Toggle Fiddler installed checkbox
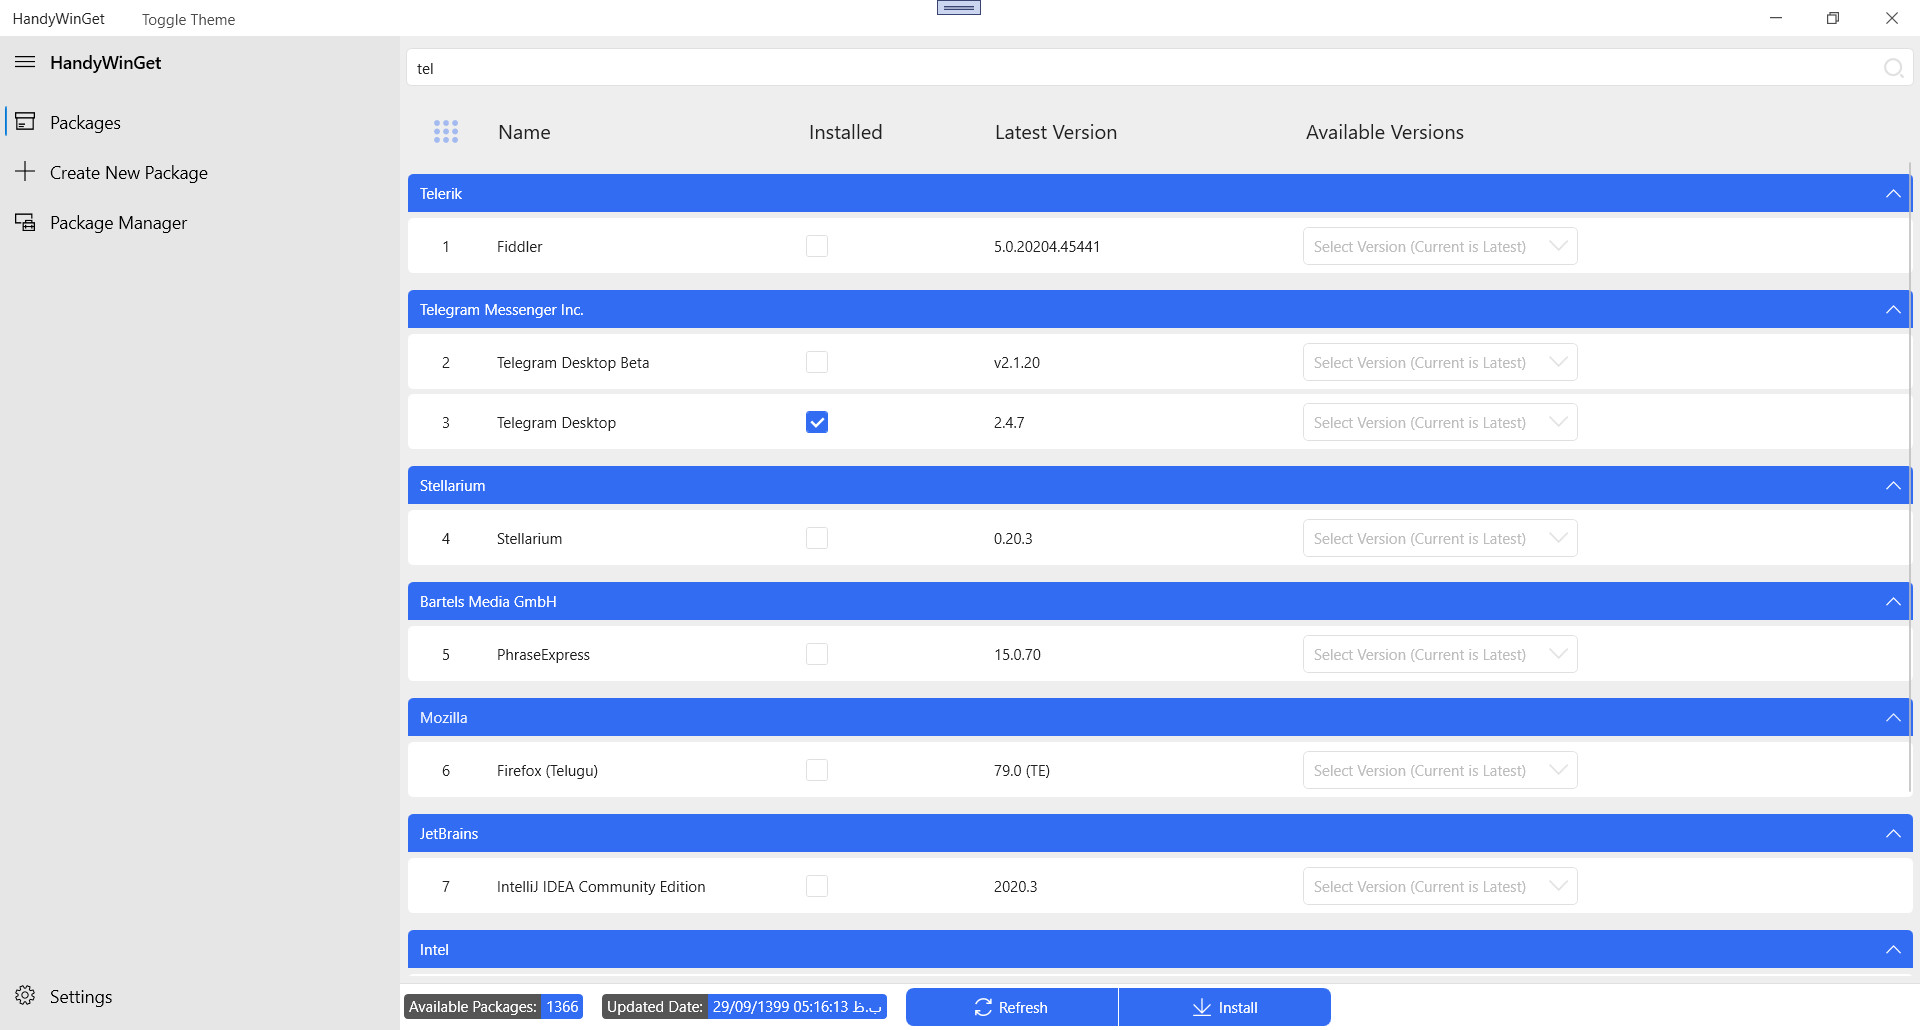Viewport: 1920px width, 1030px height. (817, 246)
